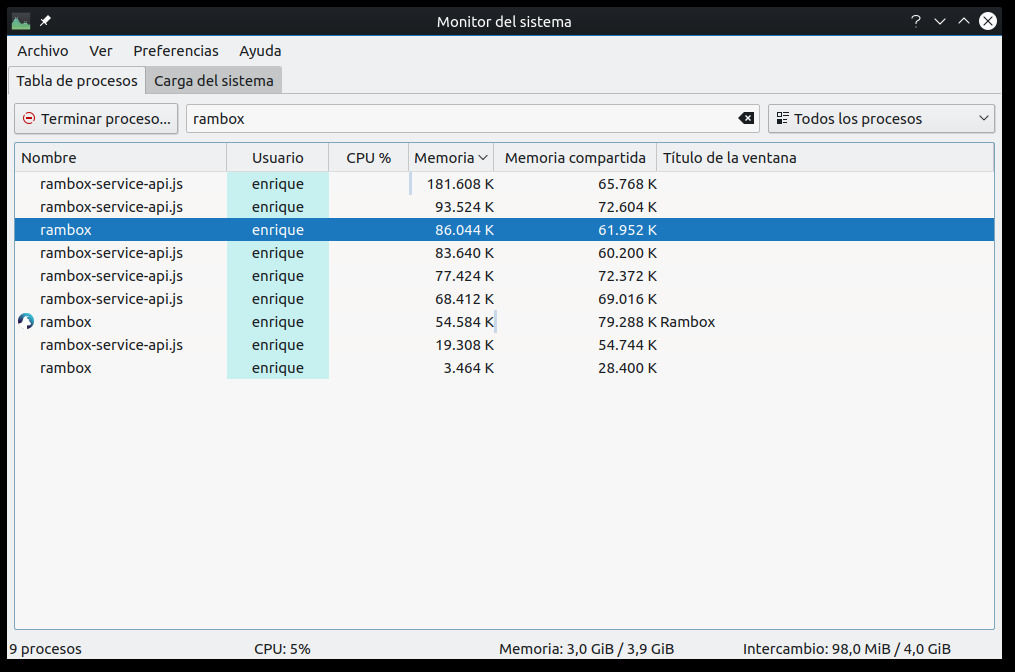Click the help question mark icon

point(915,21)
